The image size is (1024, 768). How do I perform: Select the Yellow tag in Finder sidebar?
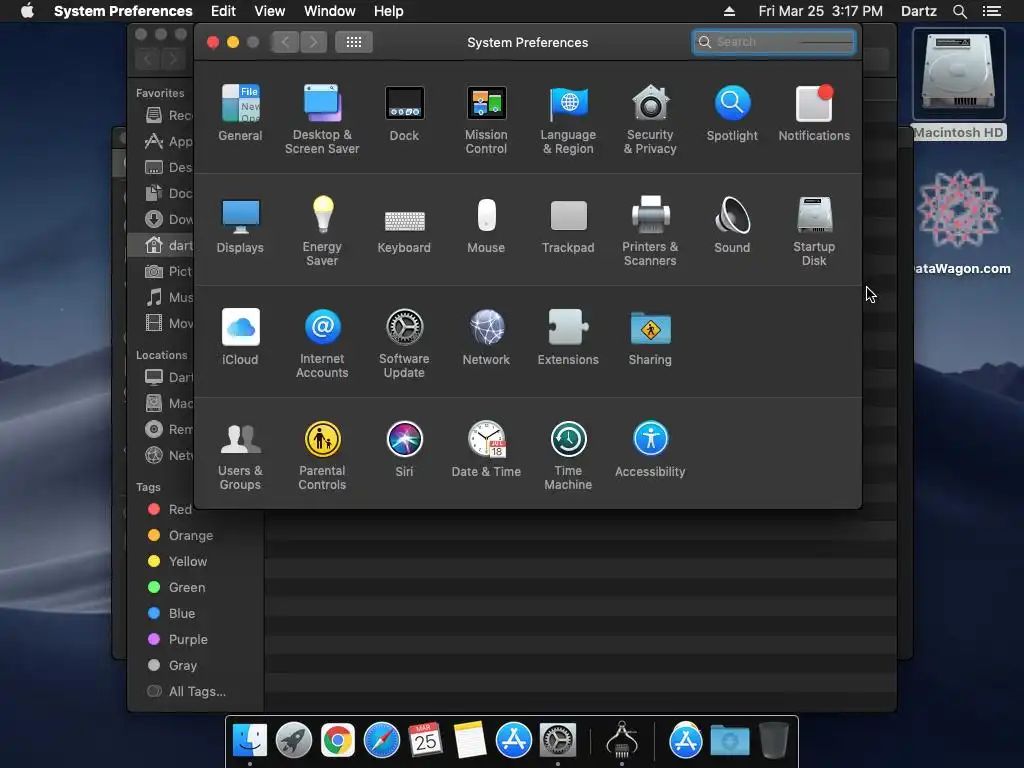pyautogui.click(x=178, y=562)
